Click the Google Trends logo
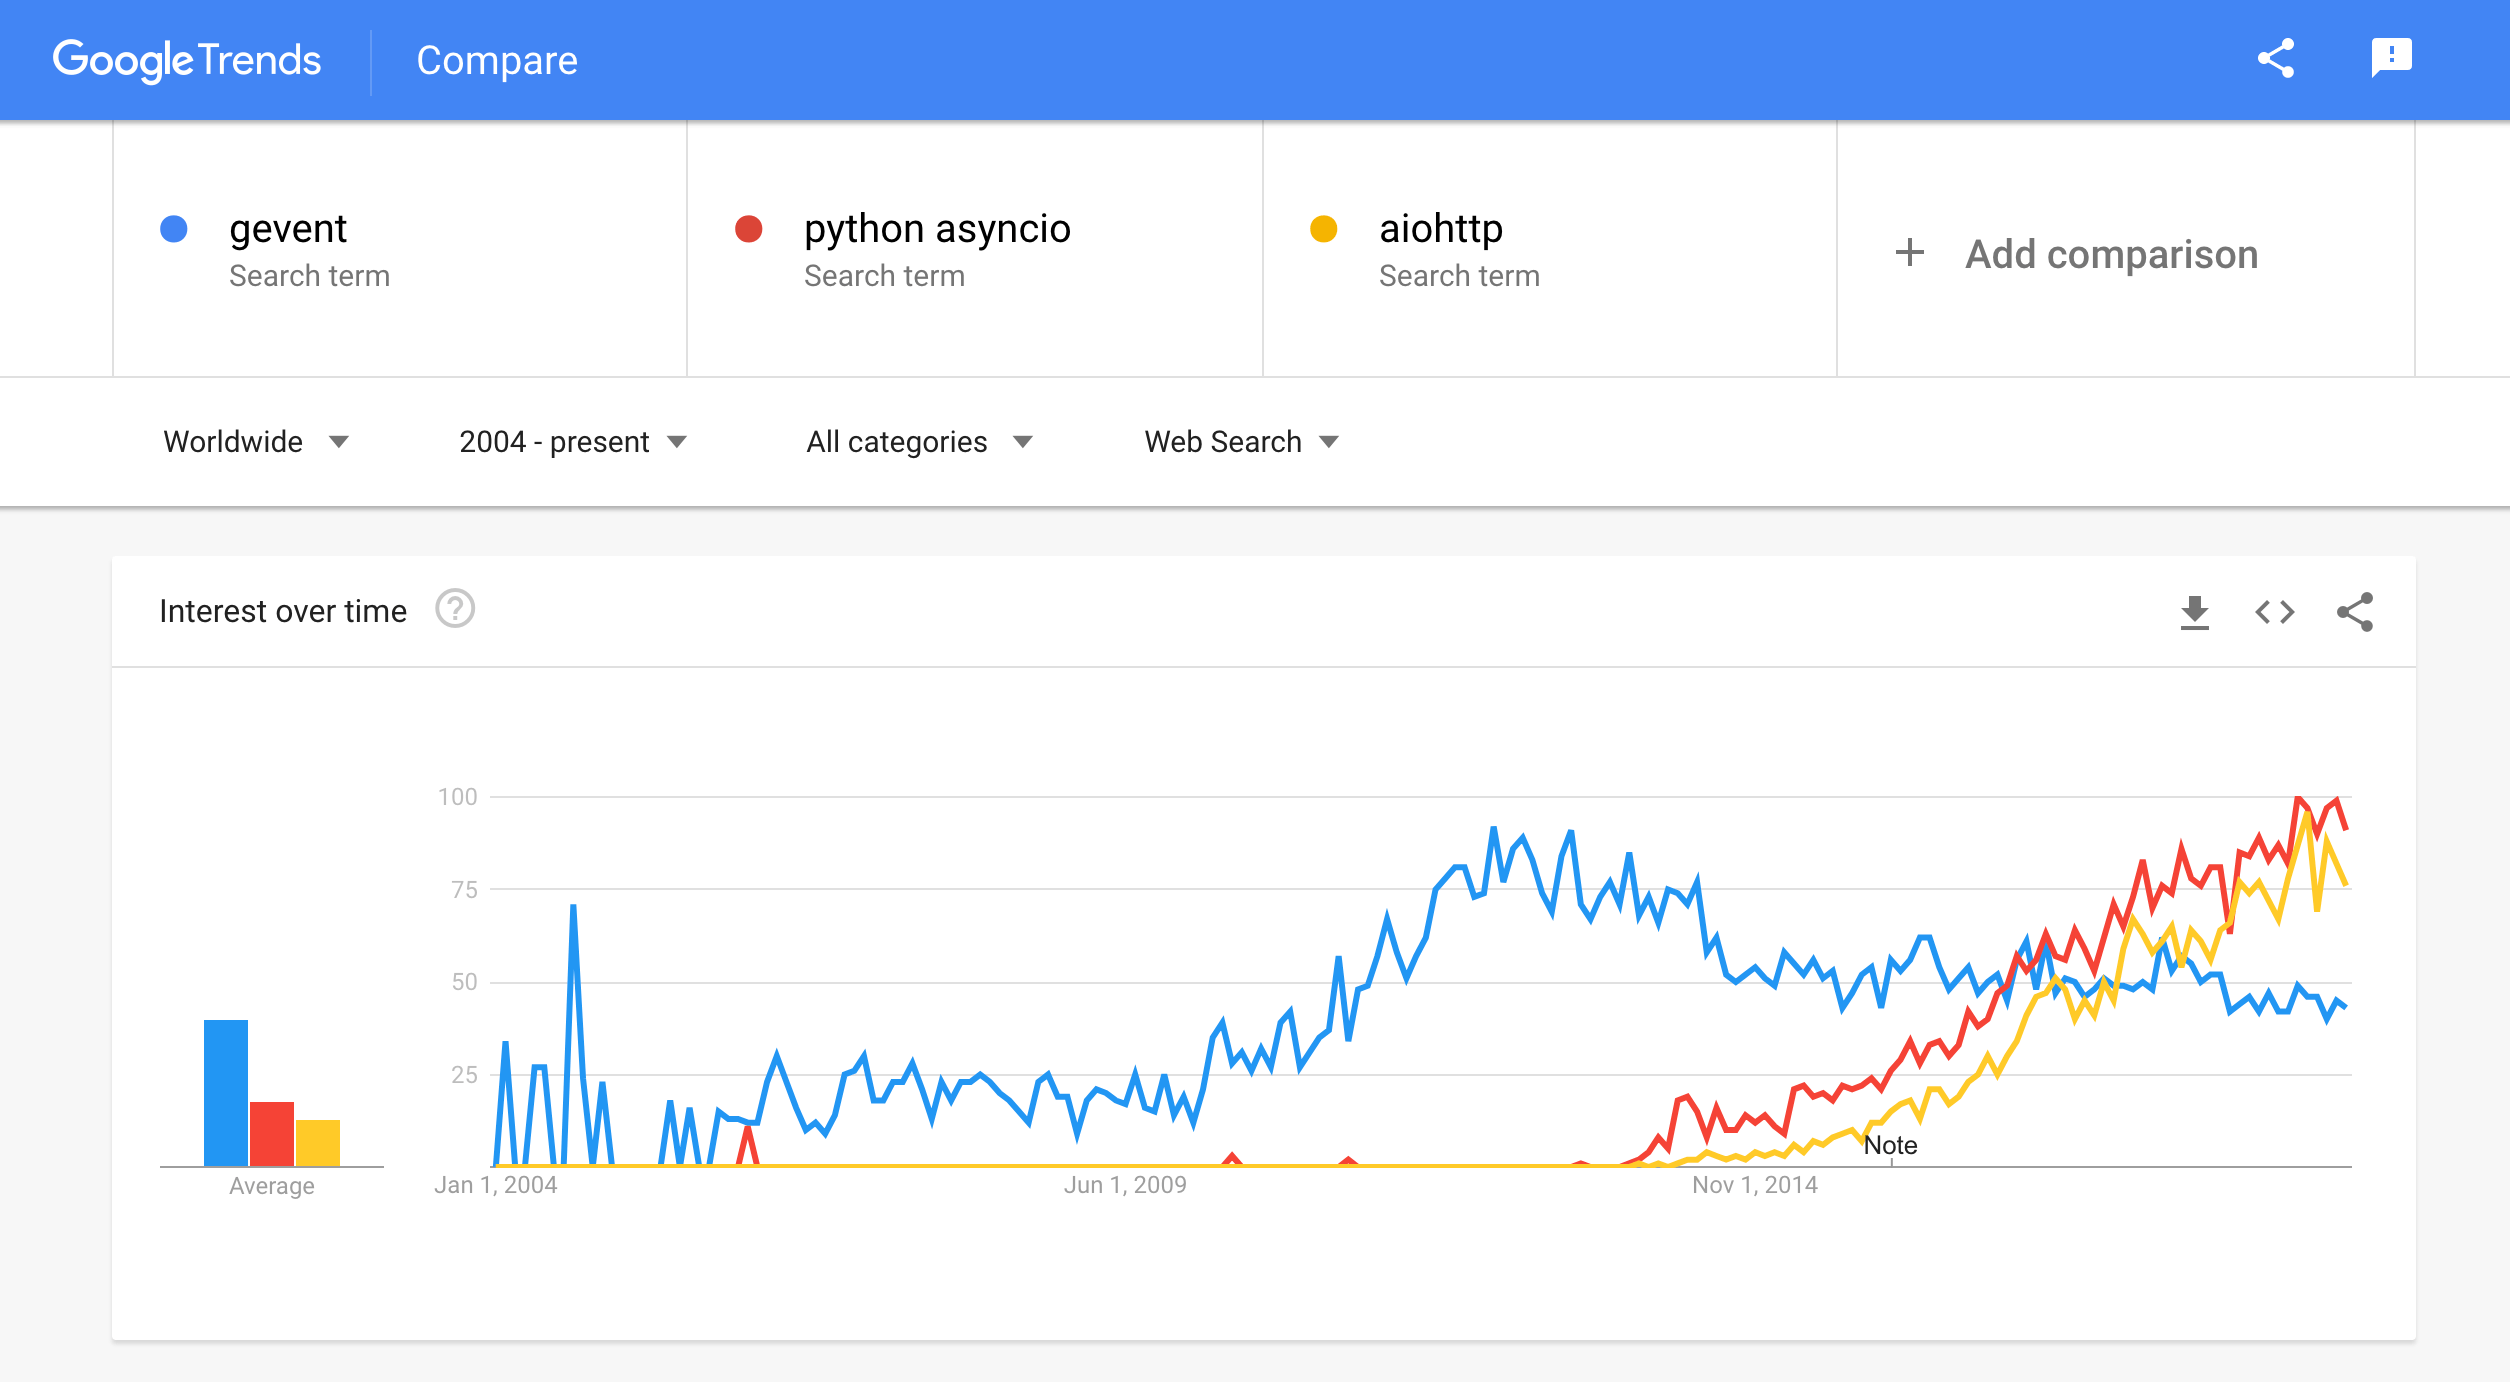Screen dimensions: 2510x1382 (187, 60)
